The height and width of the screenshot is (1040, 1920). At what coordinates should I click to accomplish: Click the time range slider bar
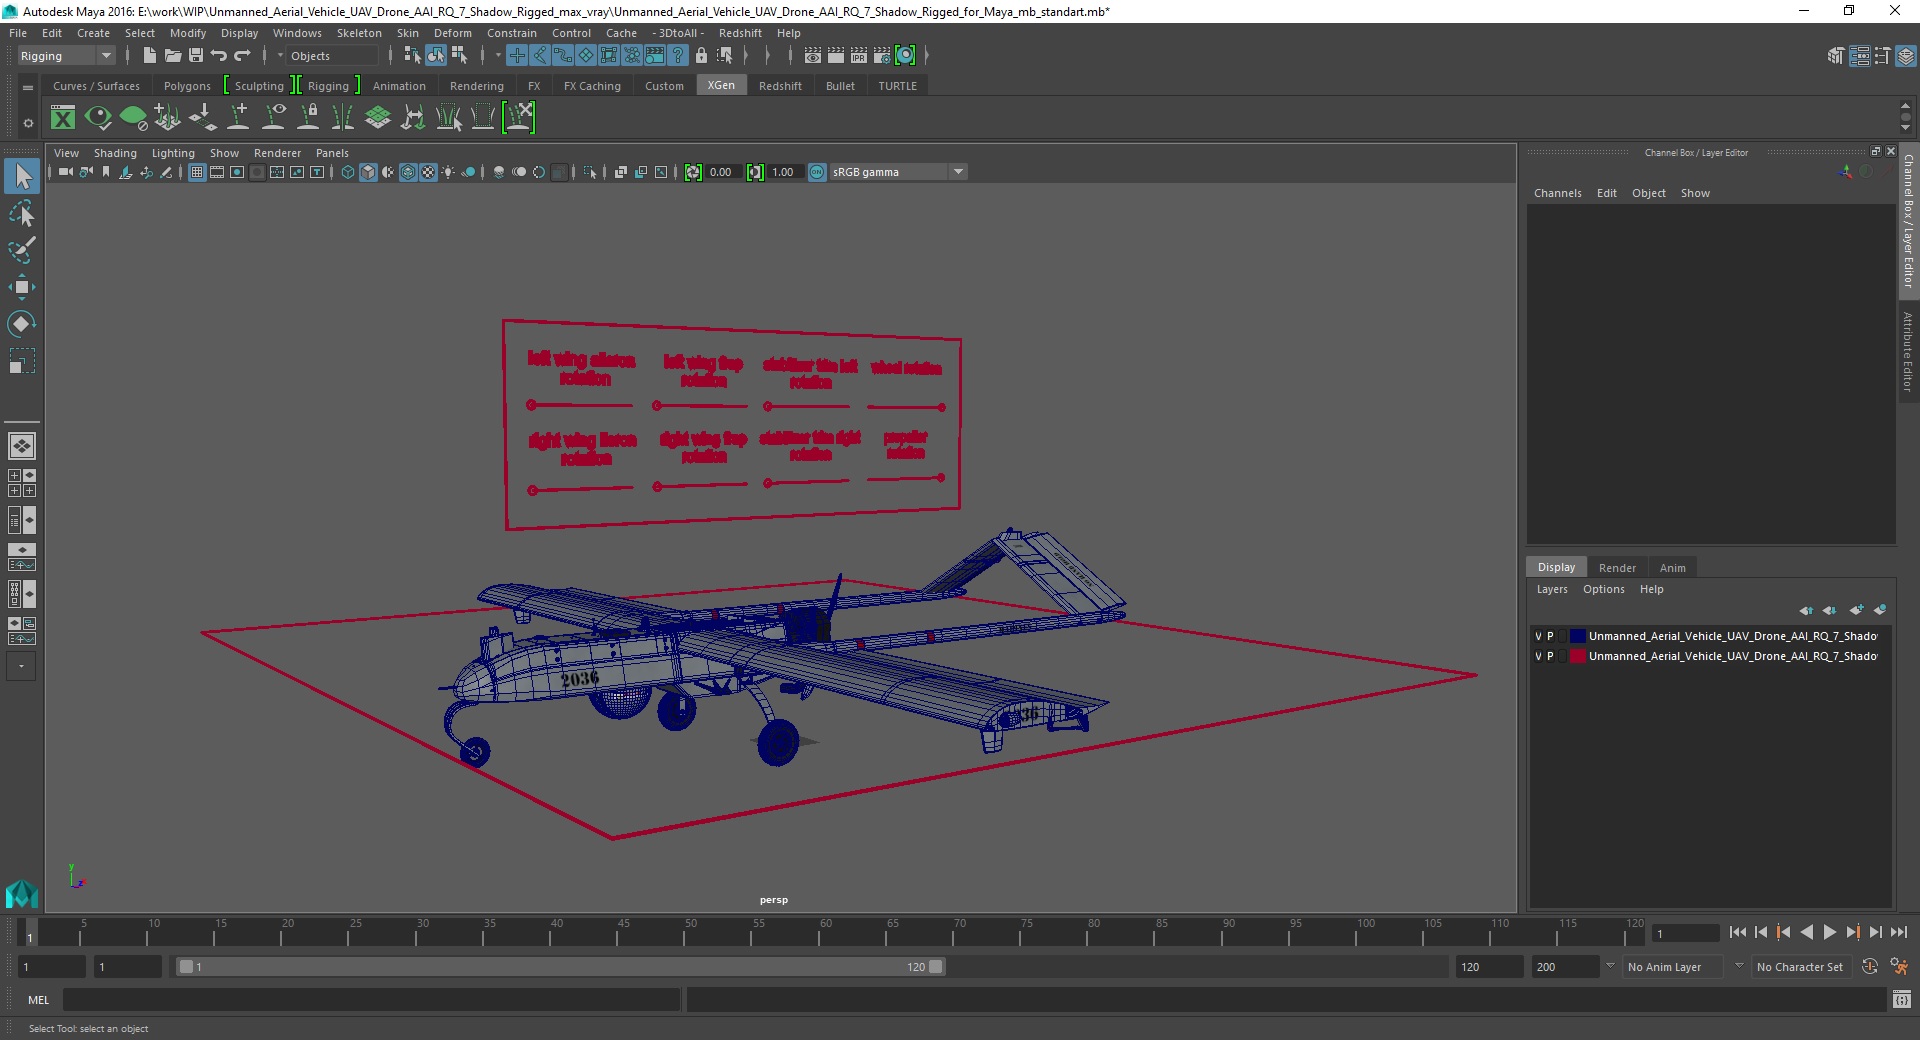point(560,967)
